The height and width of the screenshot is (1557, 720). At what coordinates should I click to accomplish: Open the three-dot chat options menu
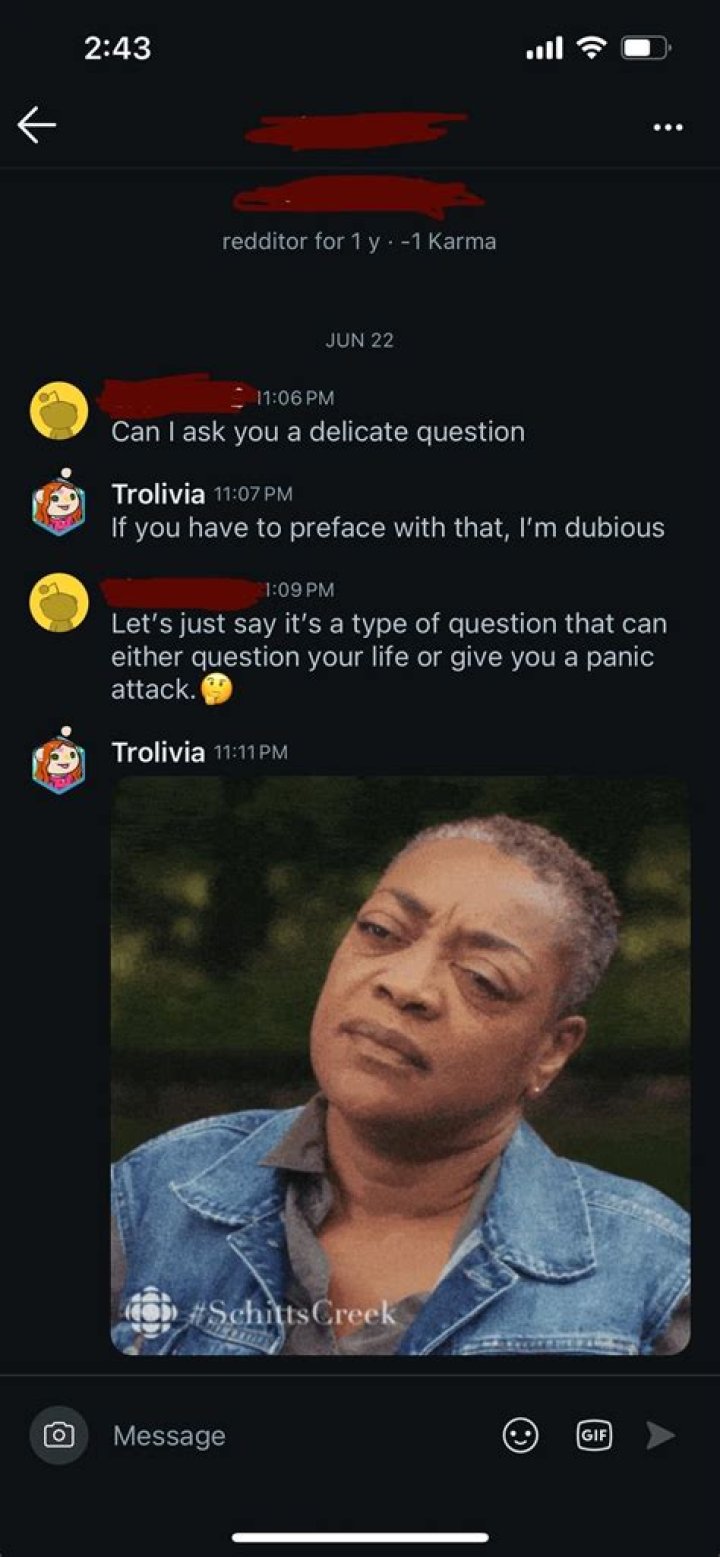pos(667,127)
